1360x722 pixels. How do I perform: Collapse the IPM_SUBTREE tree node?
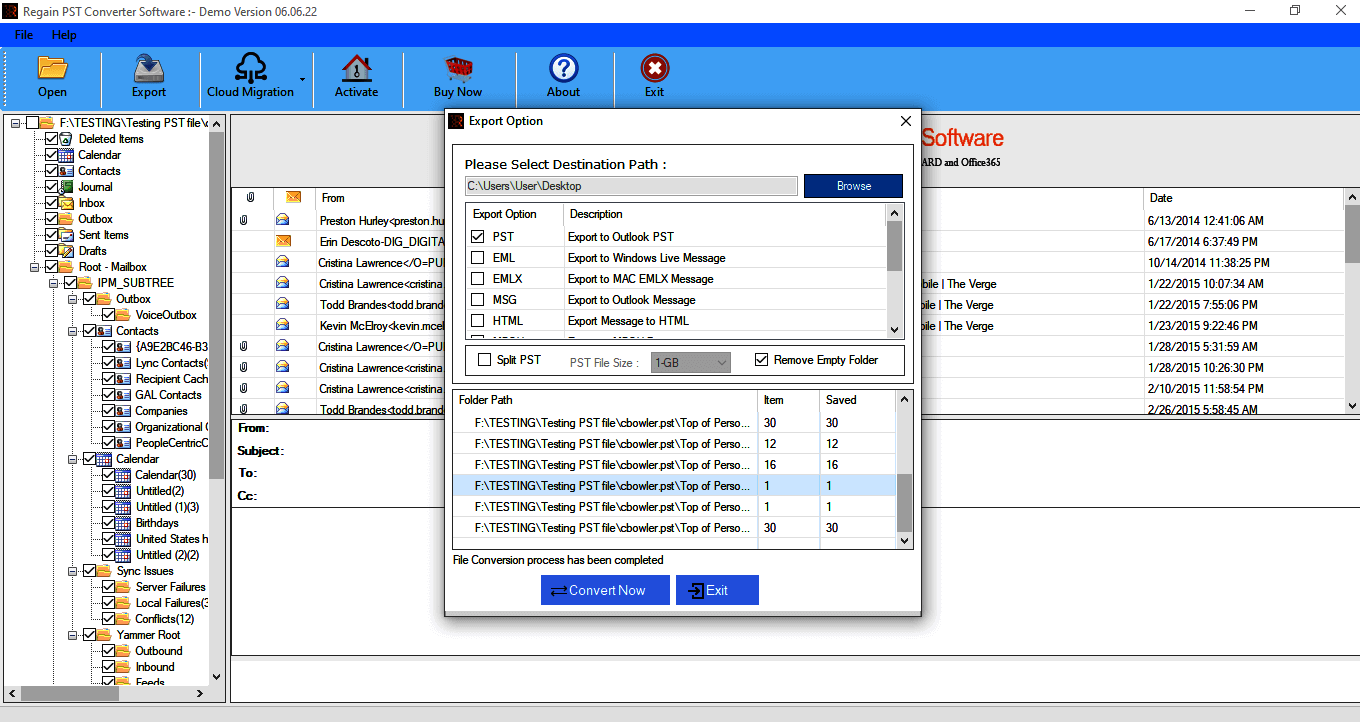click(x=55, y=283)
